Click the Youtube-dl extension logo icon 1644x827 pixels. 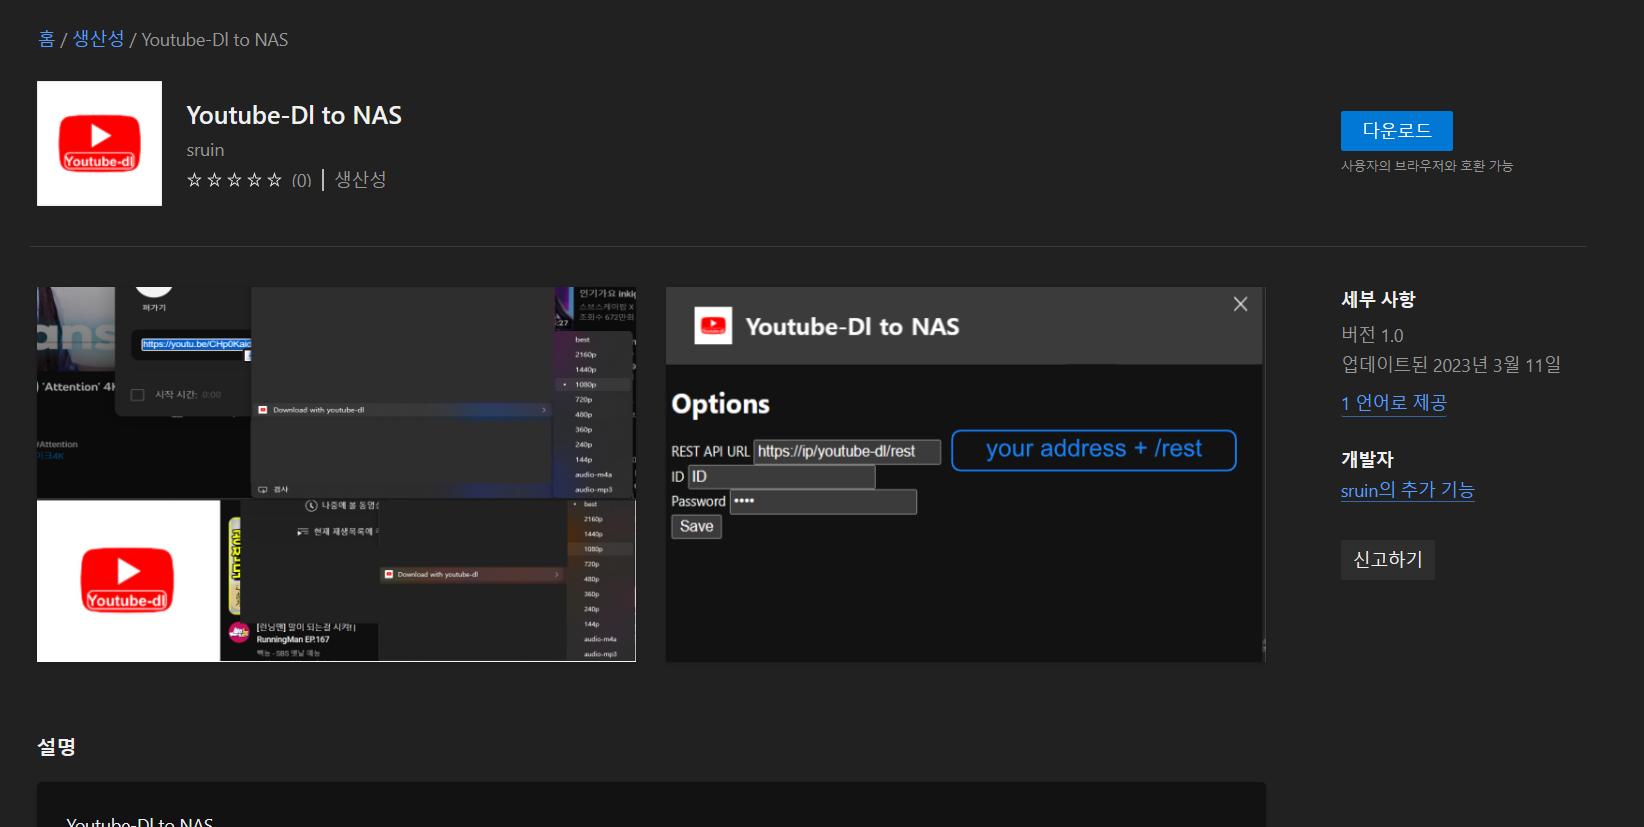99,143
